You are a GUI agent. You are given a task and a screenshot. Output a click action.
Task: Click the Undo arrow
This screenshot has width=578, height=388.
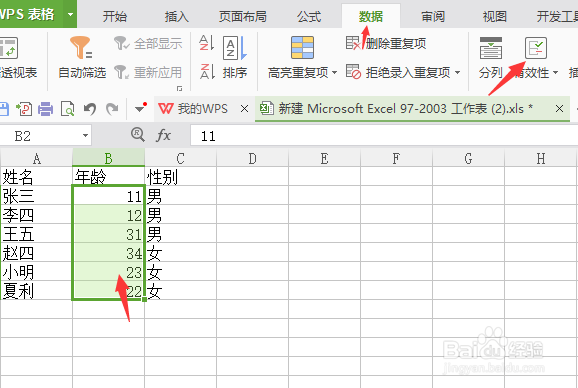point(90,109)
